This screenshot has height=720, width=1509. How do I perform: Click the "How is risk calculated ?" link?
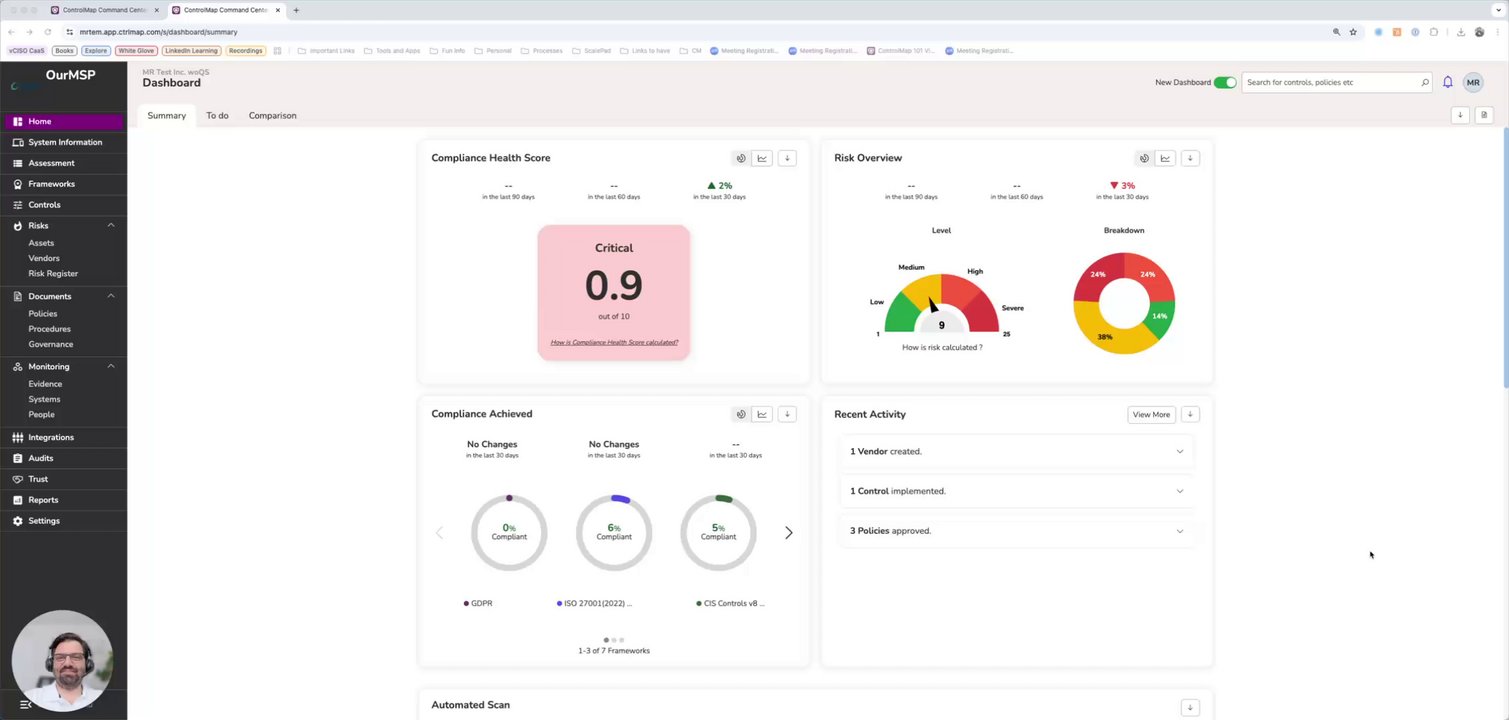pos(942,347)
